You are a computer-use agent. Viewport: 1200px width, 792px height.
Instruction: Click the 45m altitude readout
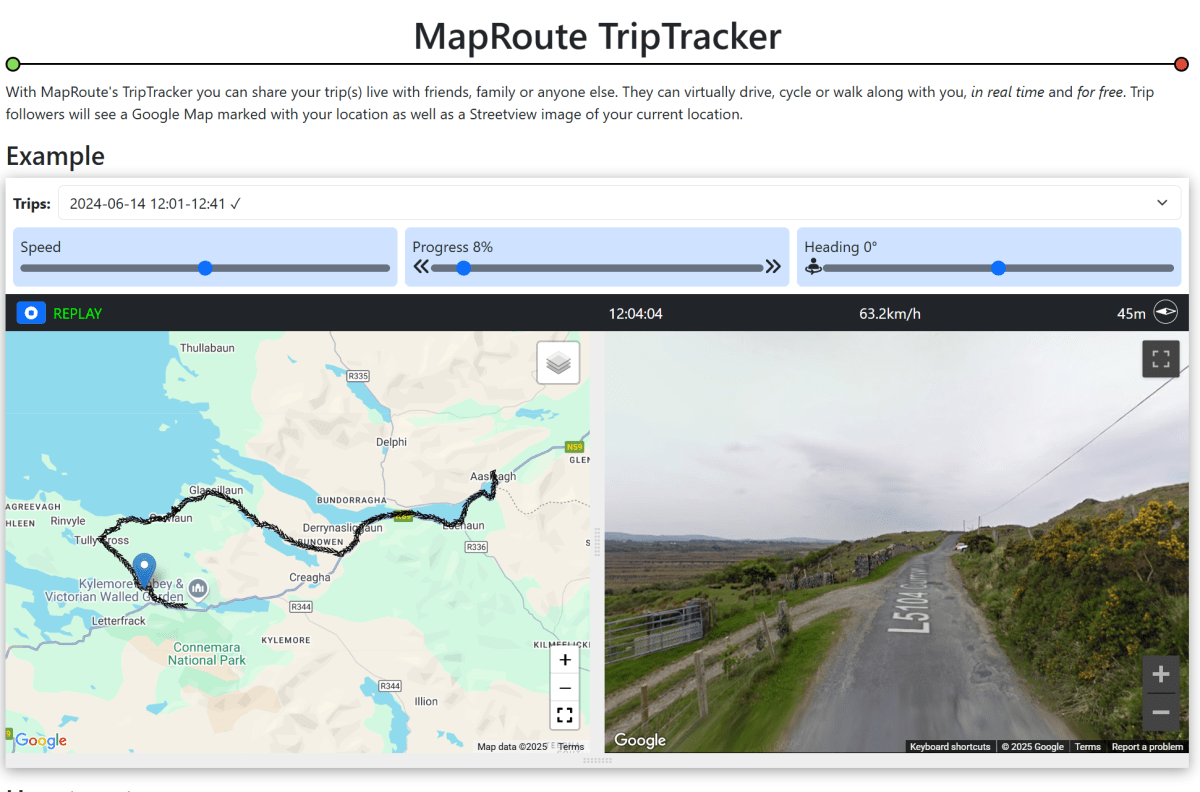coord(1131,313)
